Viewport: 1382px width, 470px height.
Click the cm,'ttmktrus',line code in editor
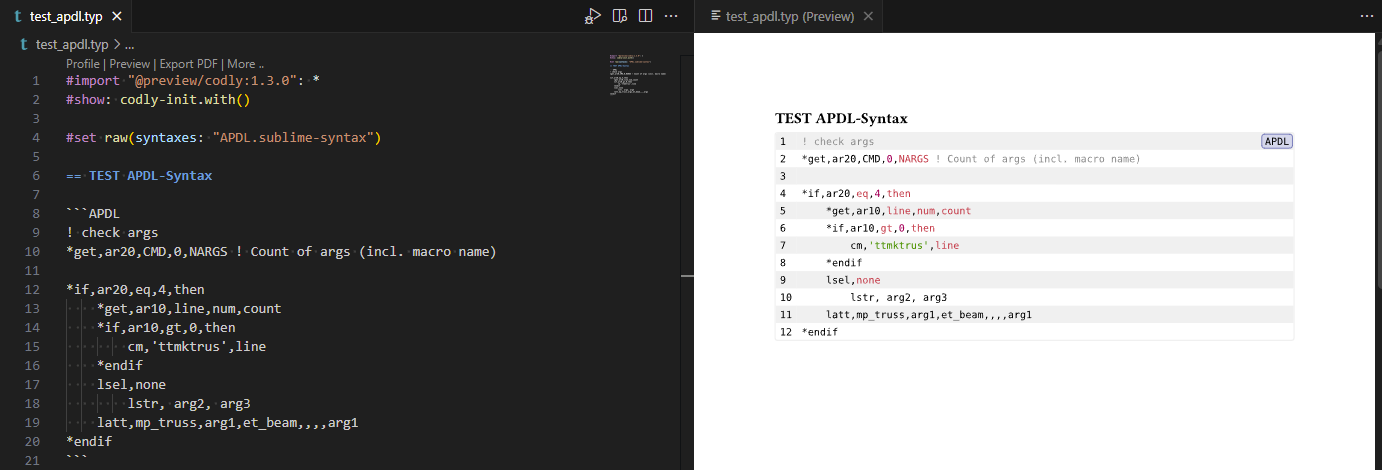click(196, 346)
